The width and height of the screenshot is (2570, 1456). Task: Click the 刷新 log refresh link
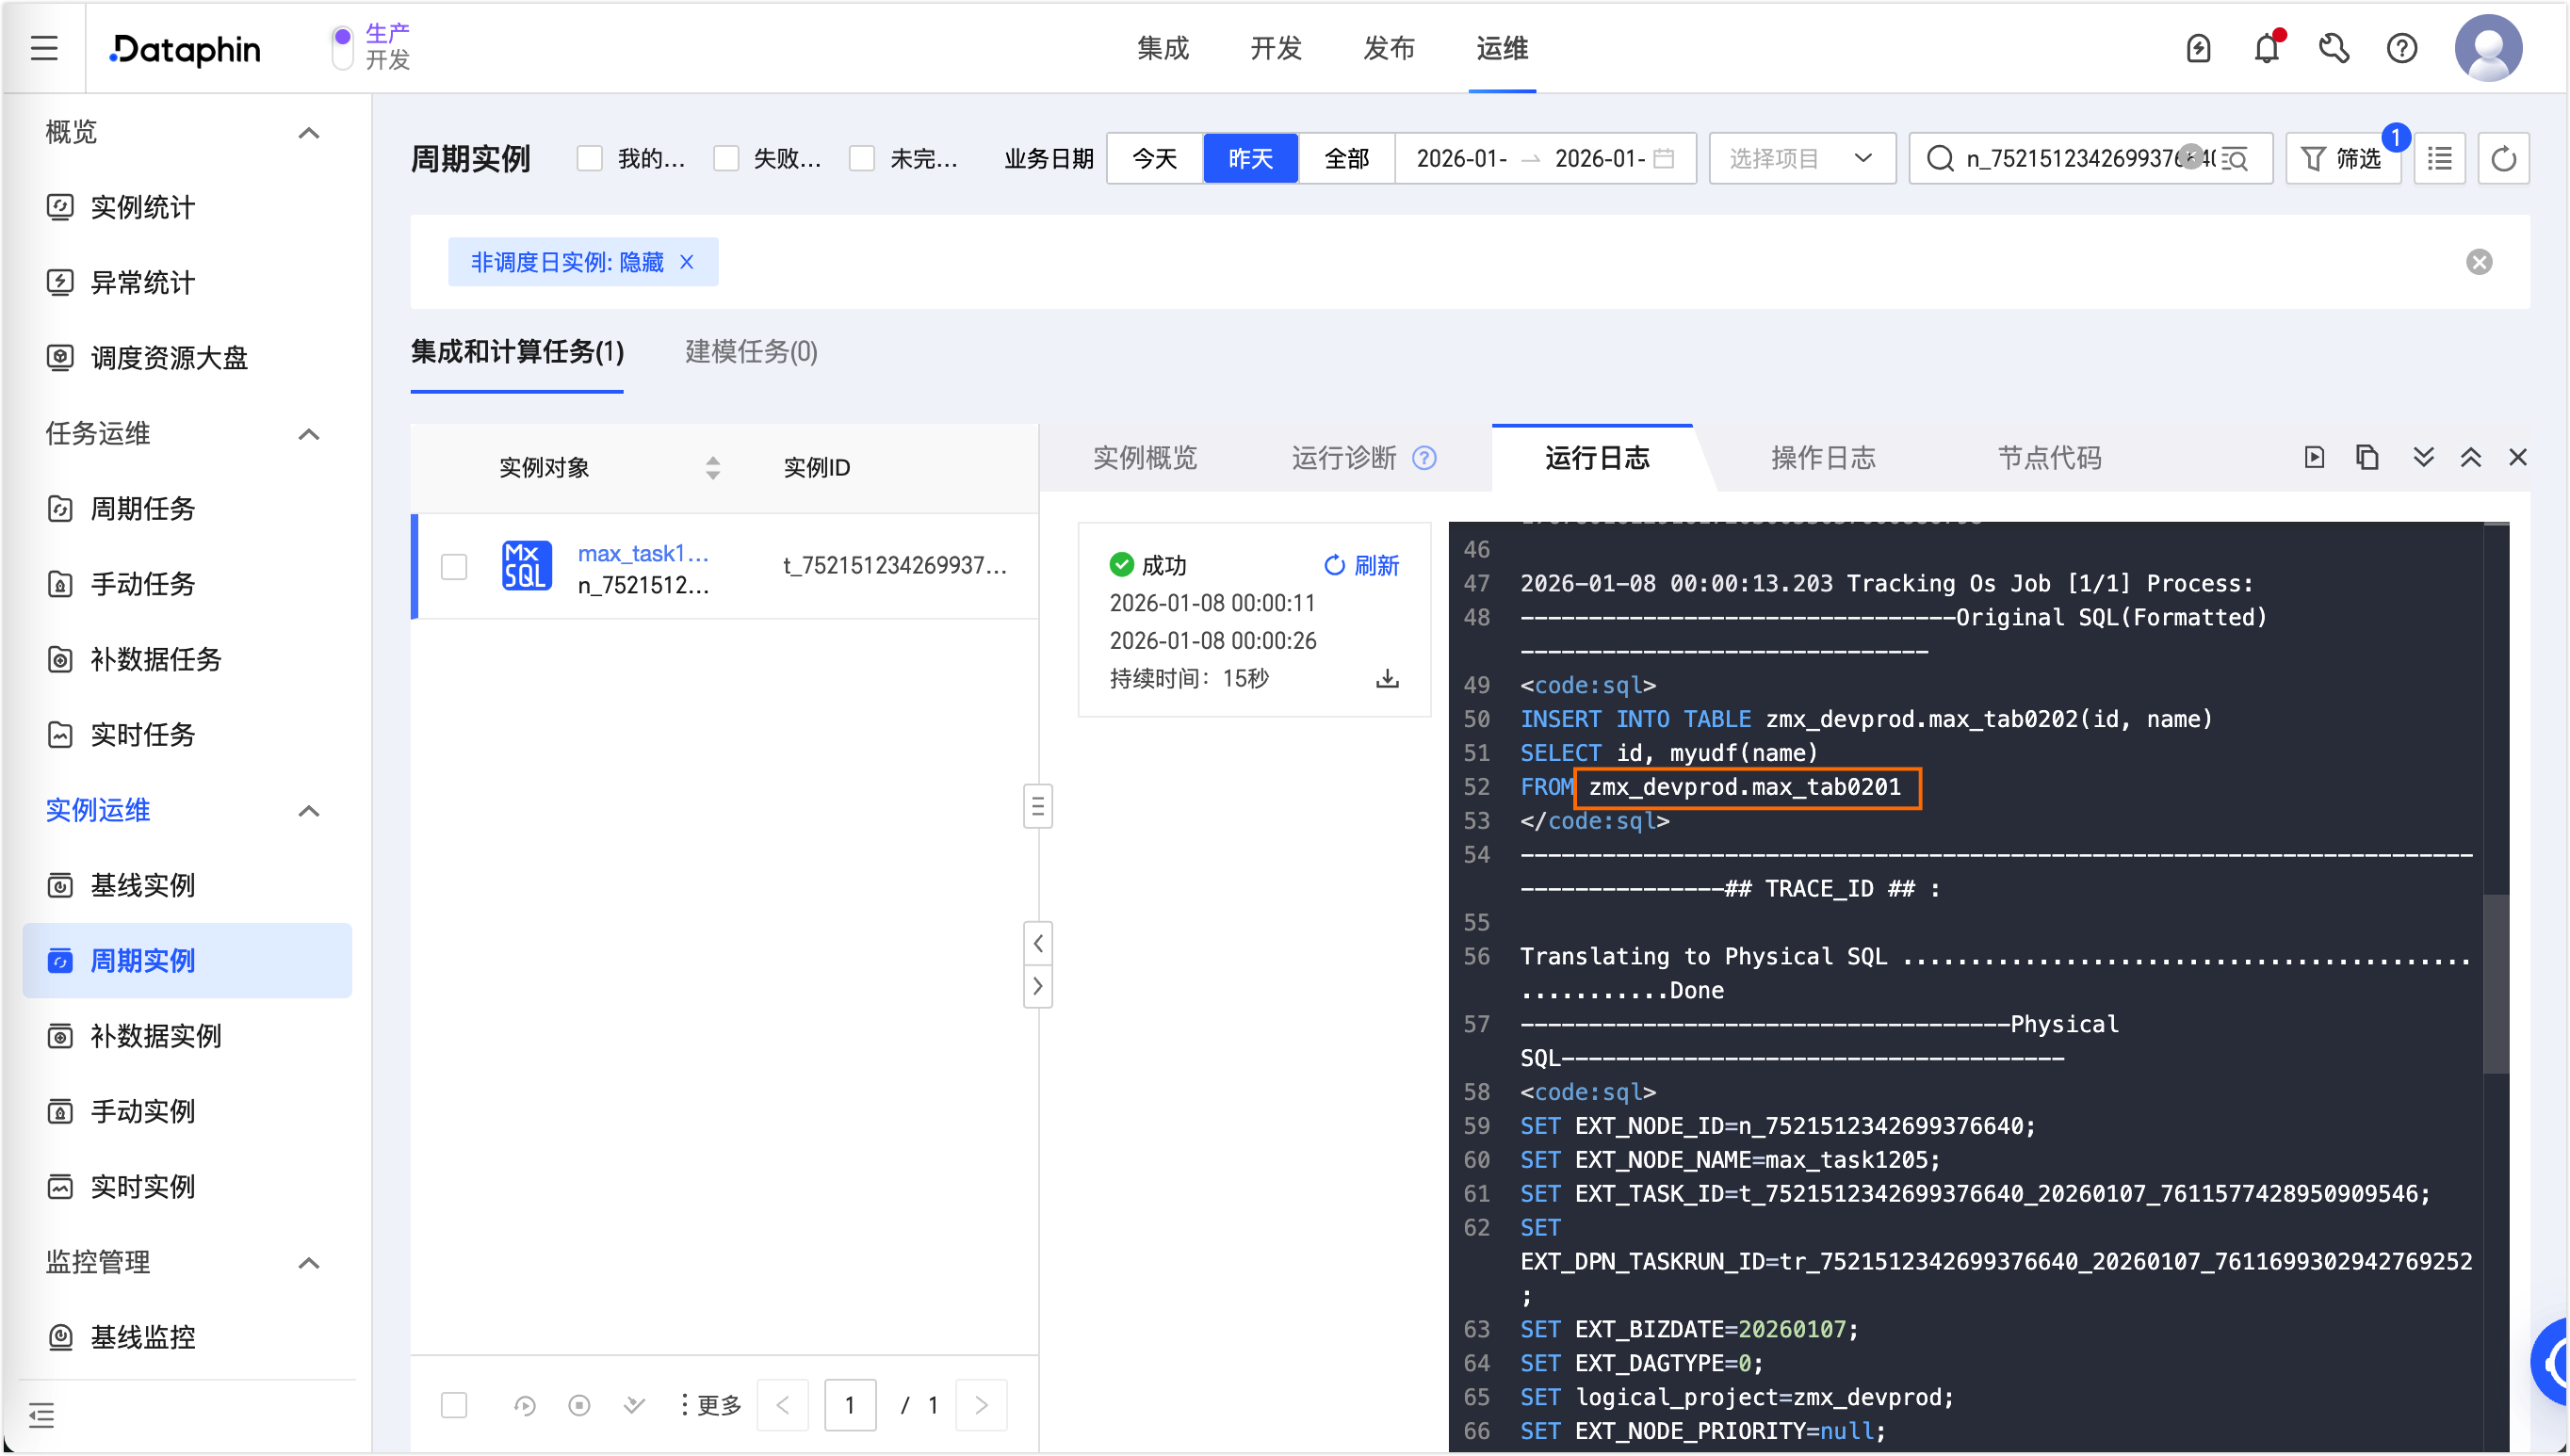1361,566
